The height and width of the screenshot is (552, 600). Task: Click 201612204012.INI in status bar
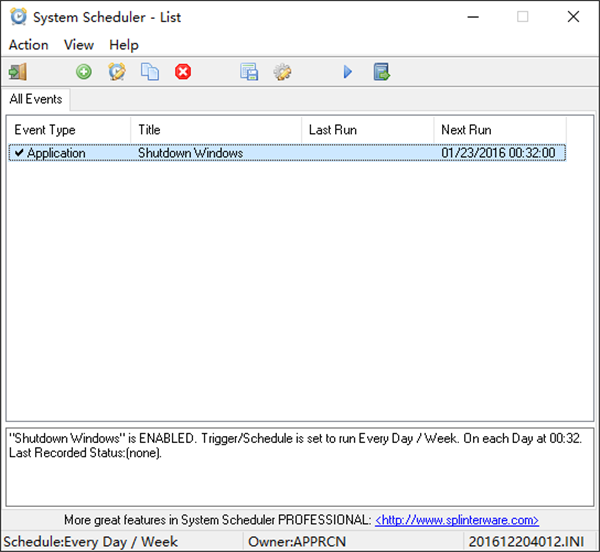(x=527, y=542)
